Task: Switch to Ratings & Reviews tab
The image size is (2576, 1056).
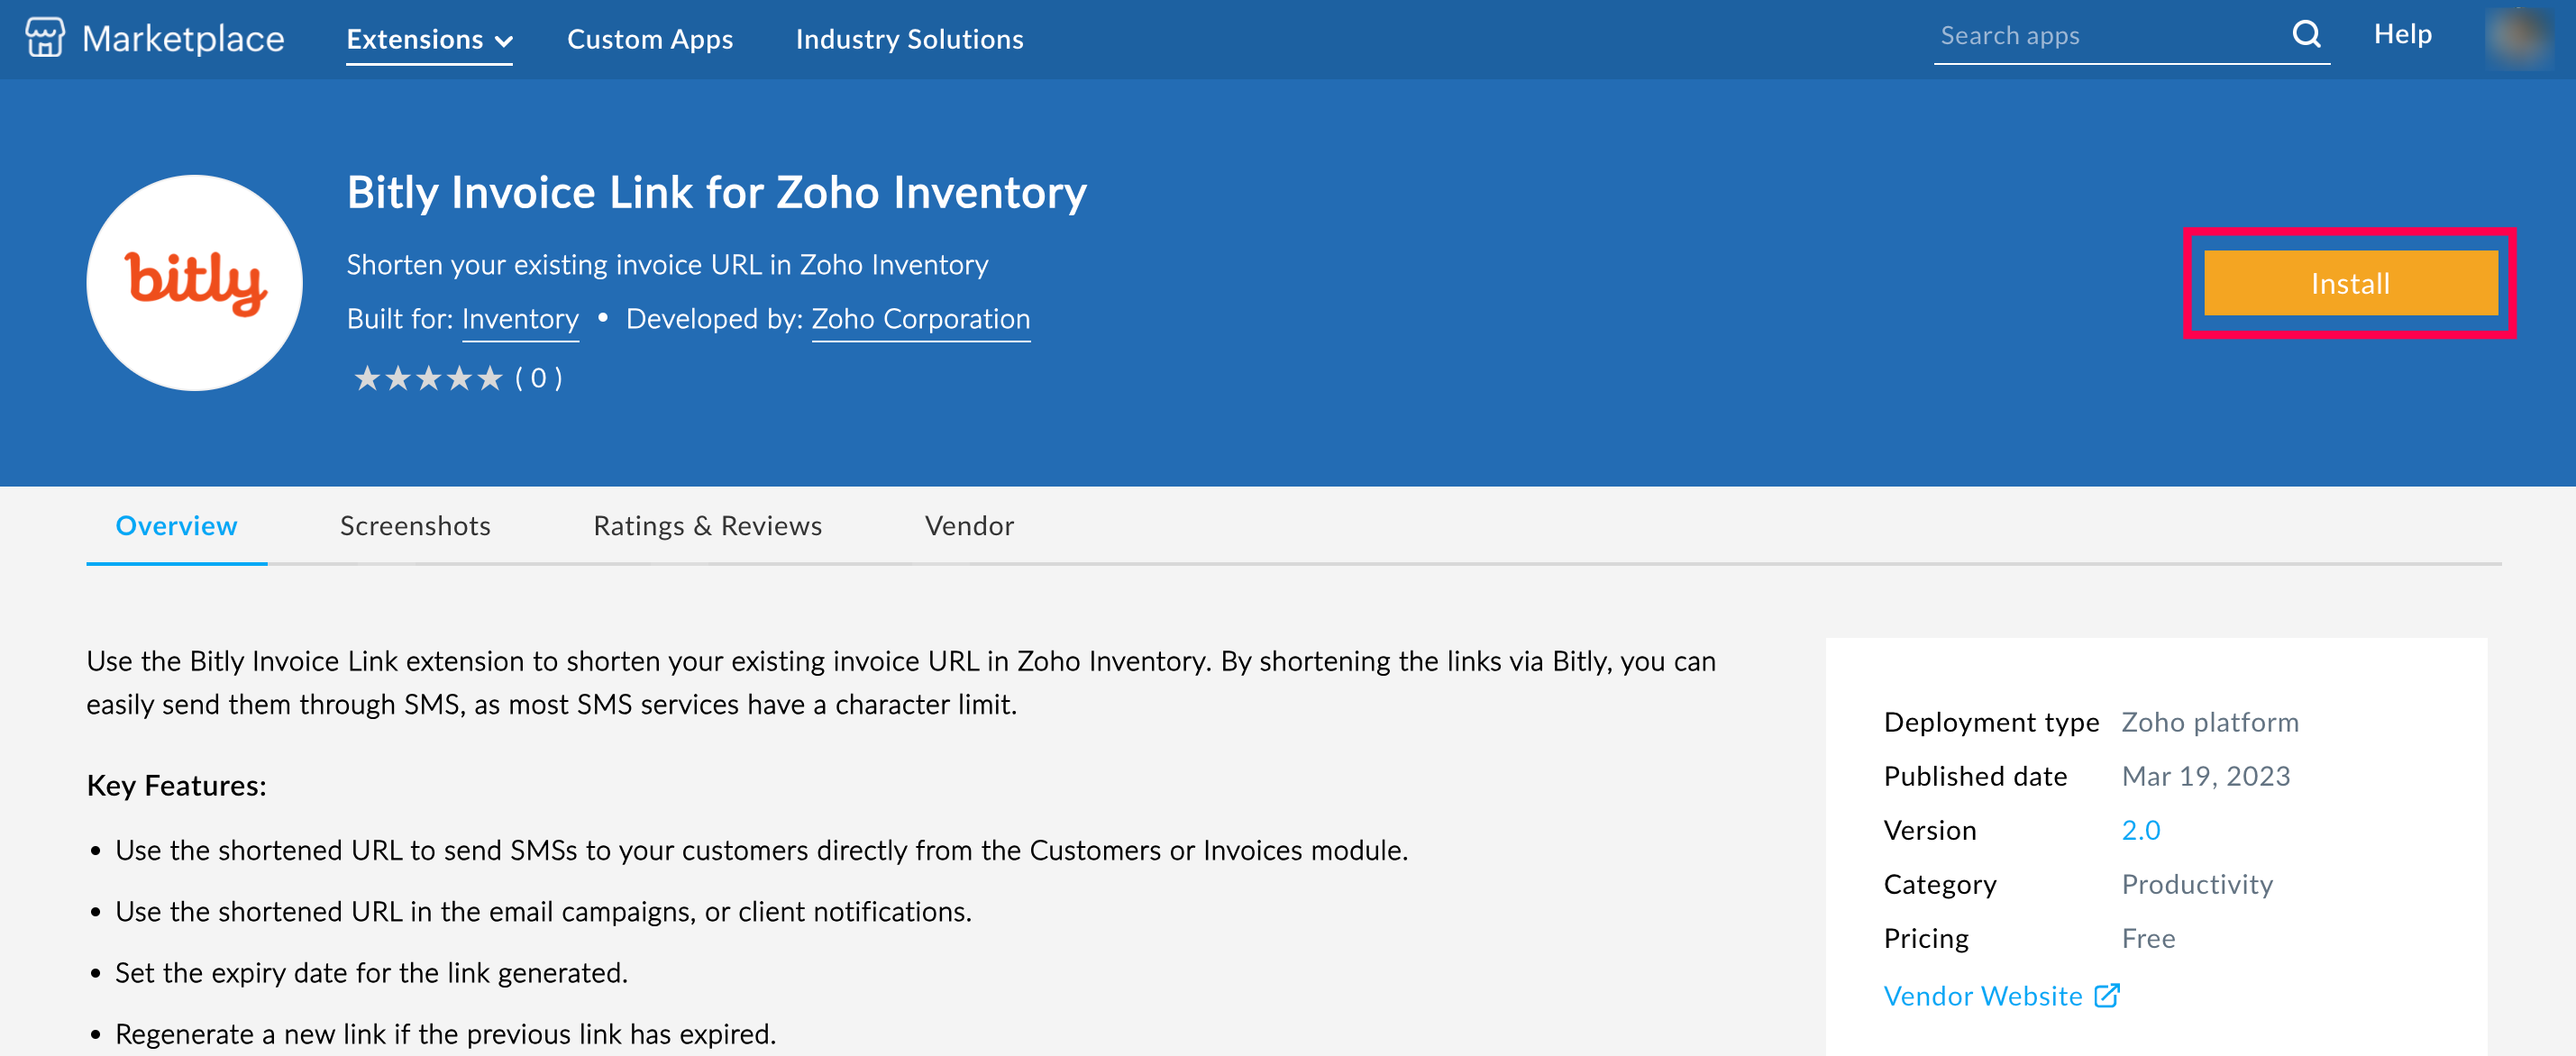Action: click(707, 526)
